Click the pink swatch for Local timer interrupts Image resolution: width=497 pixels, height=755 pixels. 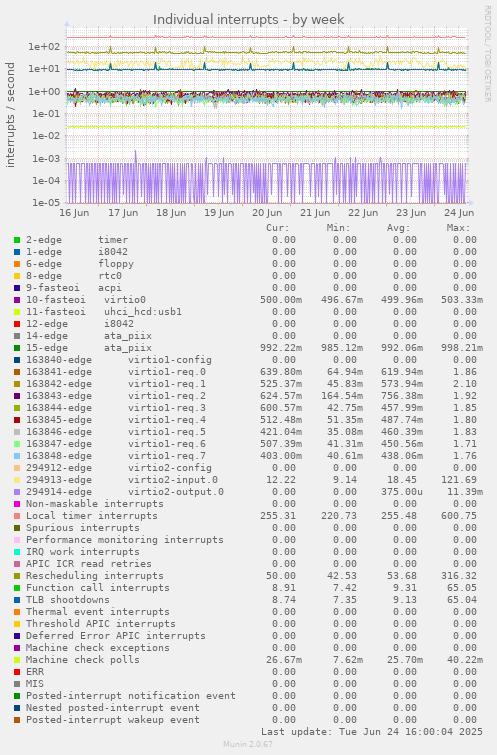(x=17, y=516)
